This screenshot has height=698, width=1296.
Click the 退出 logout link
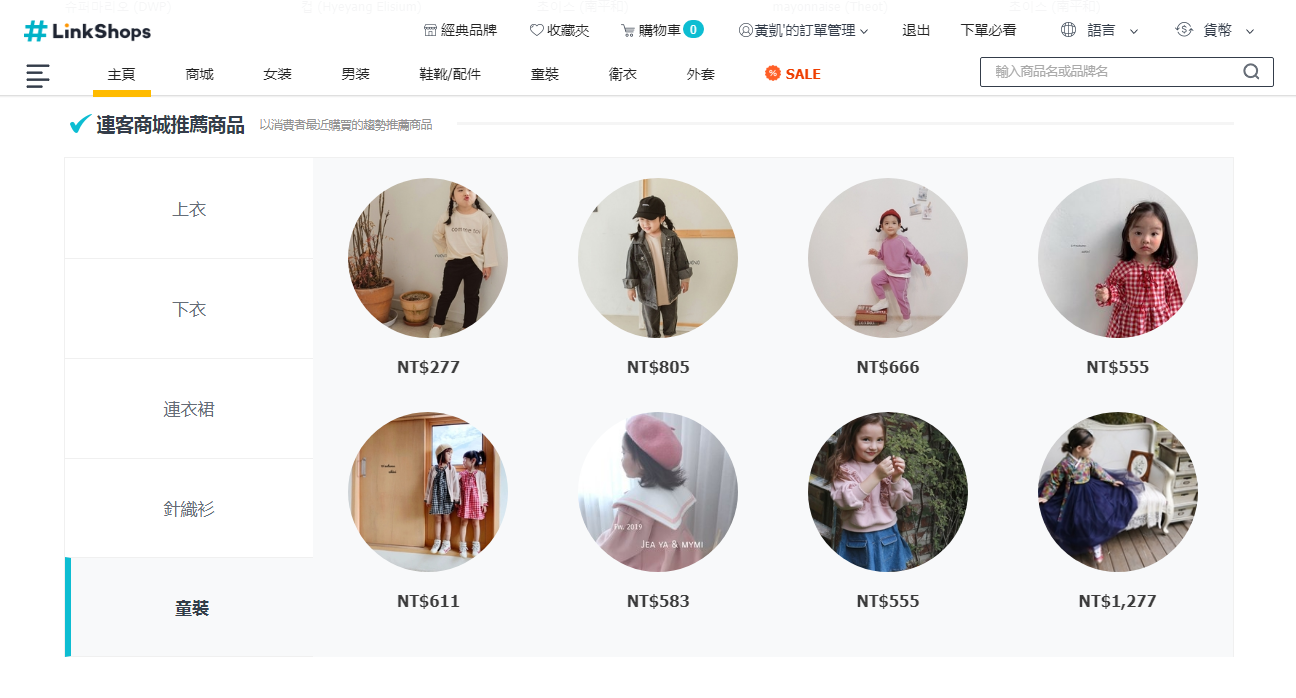[x=916, y=30]
